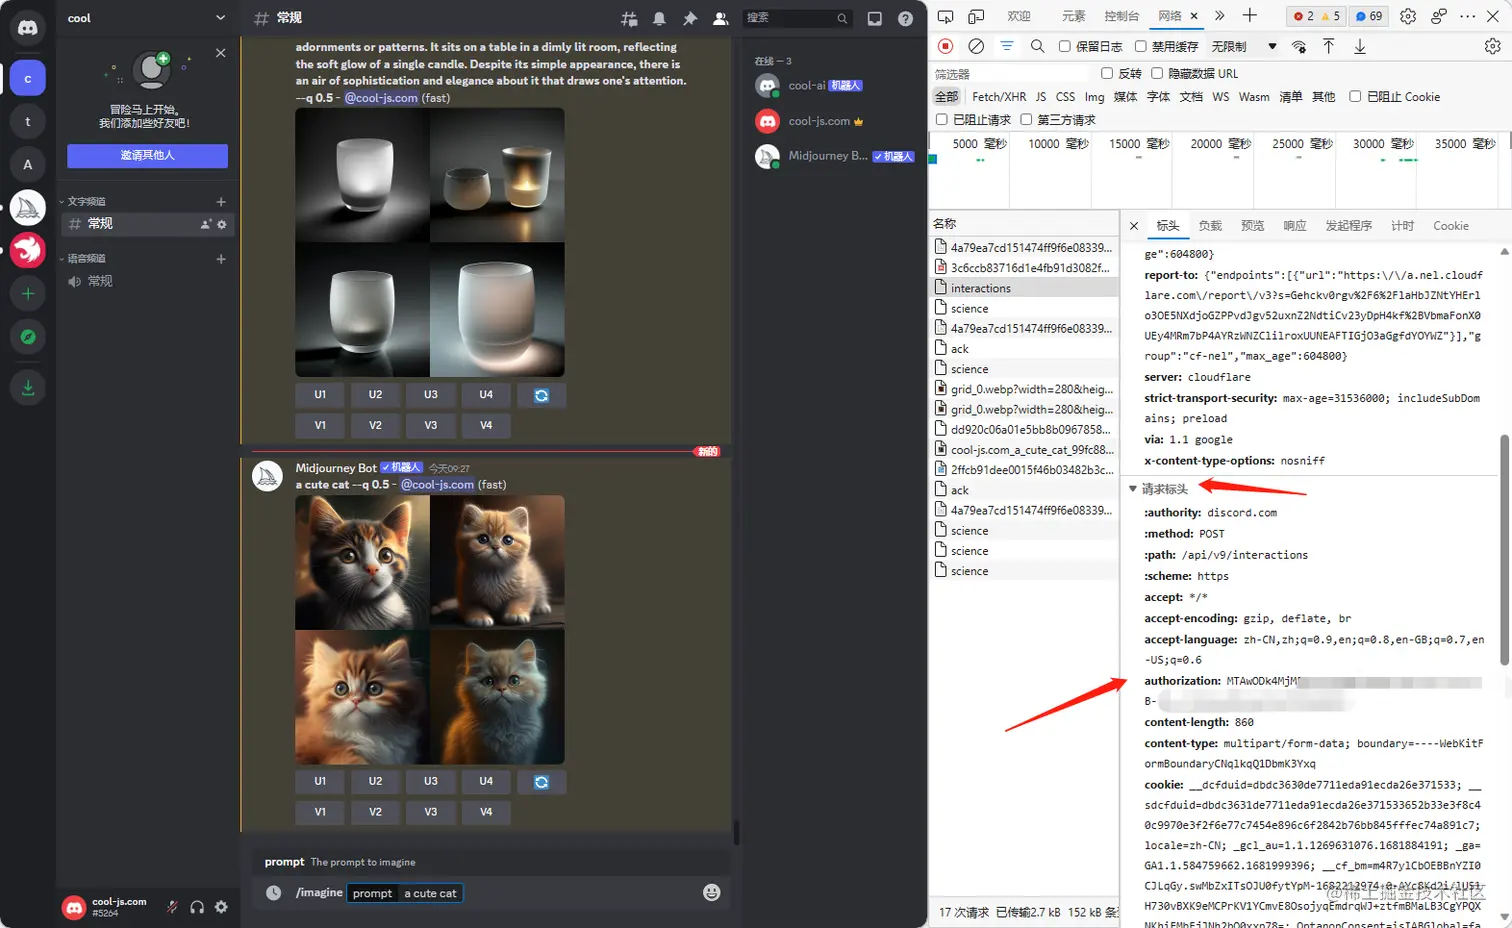Viewport: 1512px width, 928px height.
Task: Open the threads icon in channel header
Action: (629, 18)
